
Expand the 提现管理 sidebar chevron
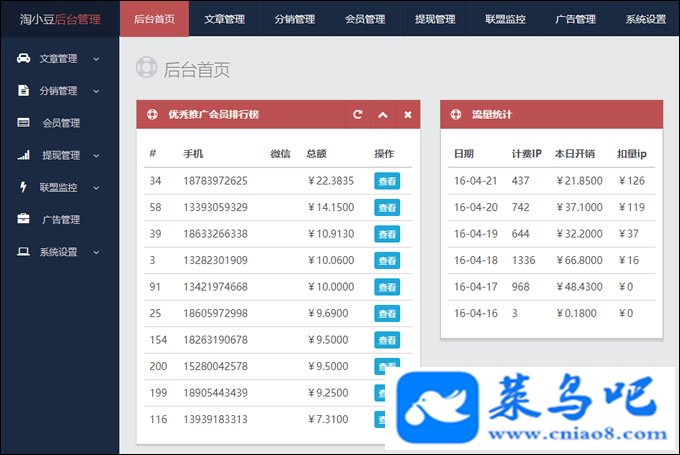[x=96, y=156]
